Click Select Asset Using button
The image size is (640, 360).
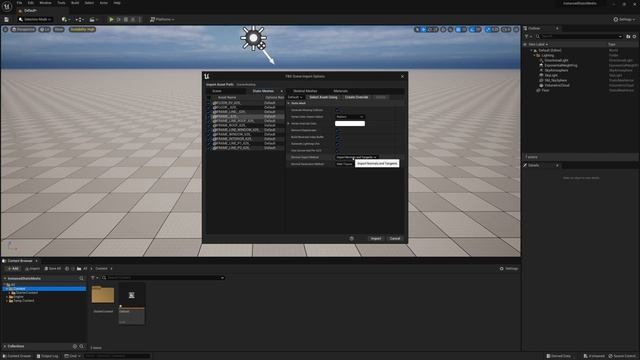323,97
